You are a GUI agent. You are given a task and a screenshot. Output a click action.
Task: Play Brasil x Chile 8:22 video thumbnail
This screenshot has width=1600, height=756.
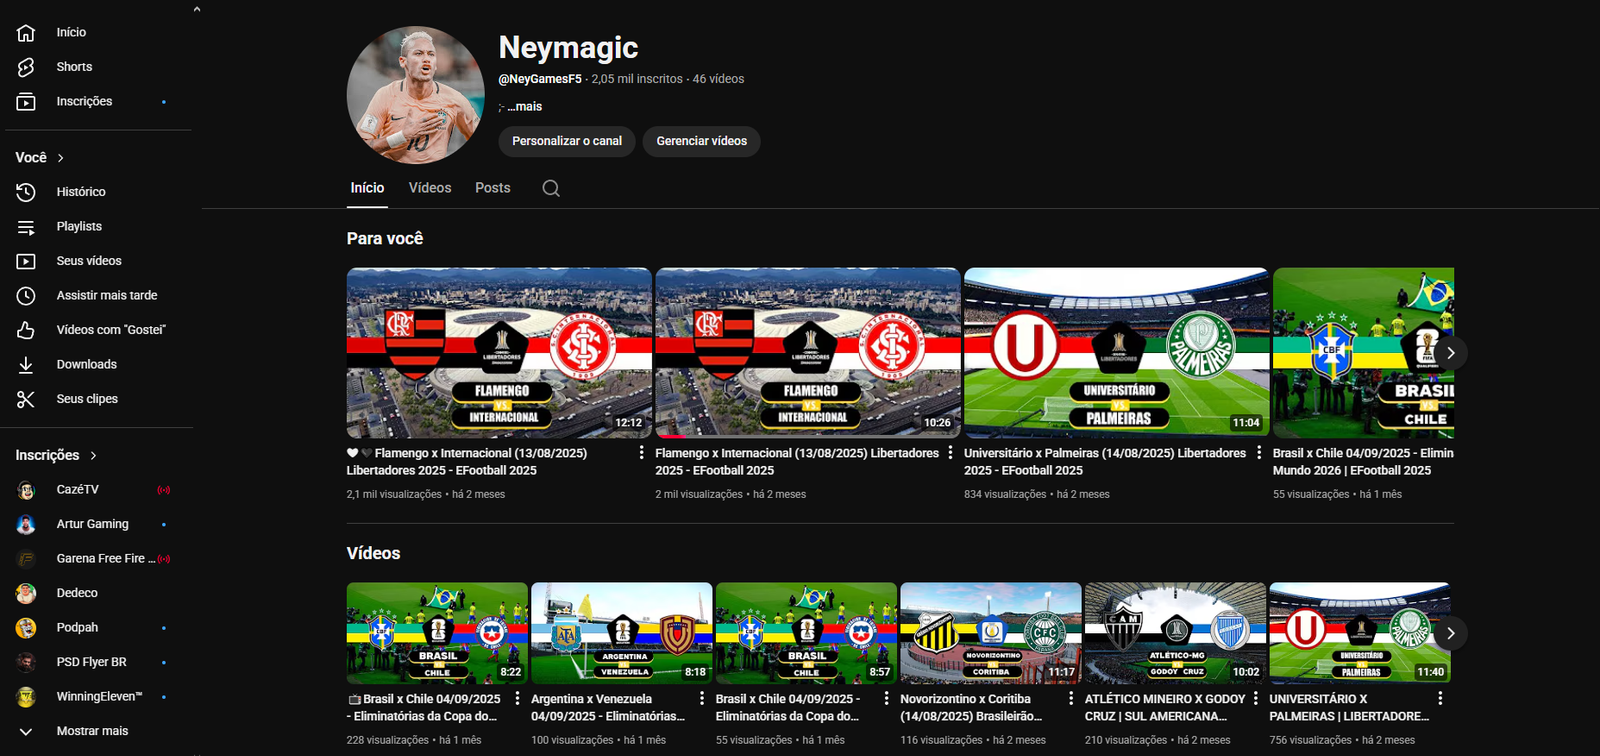[437, 633]
